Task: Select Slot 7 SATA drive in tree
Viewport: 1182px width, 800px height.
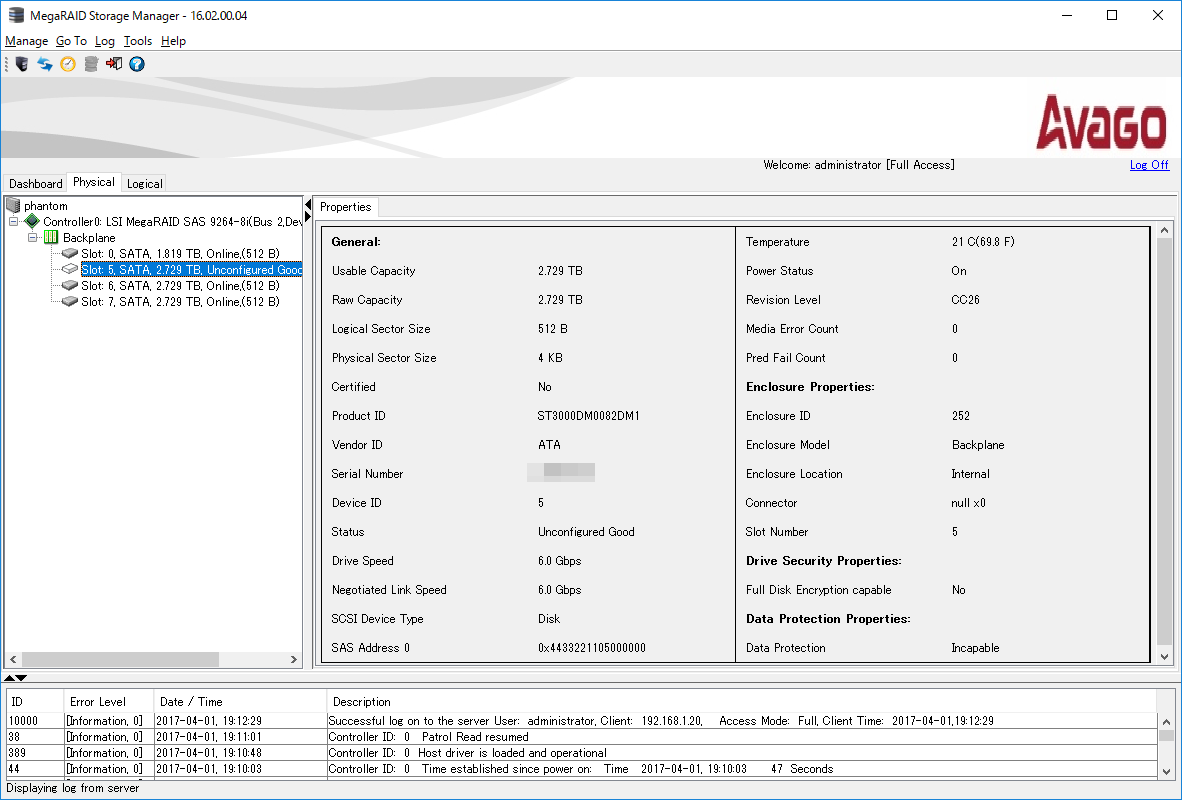Action: point(180,301)
